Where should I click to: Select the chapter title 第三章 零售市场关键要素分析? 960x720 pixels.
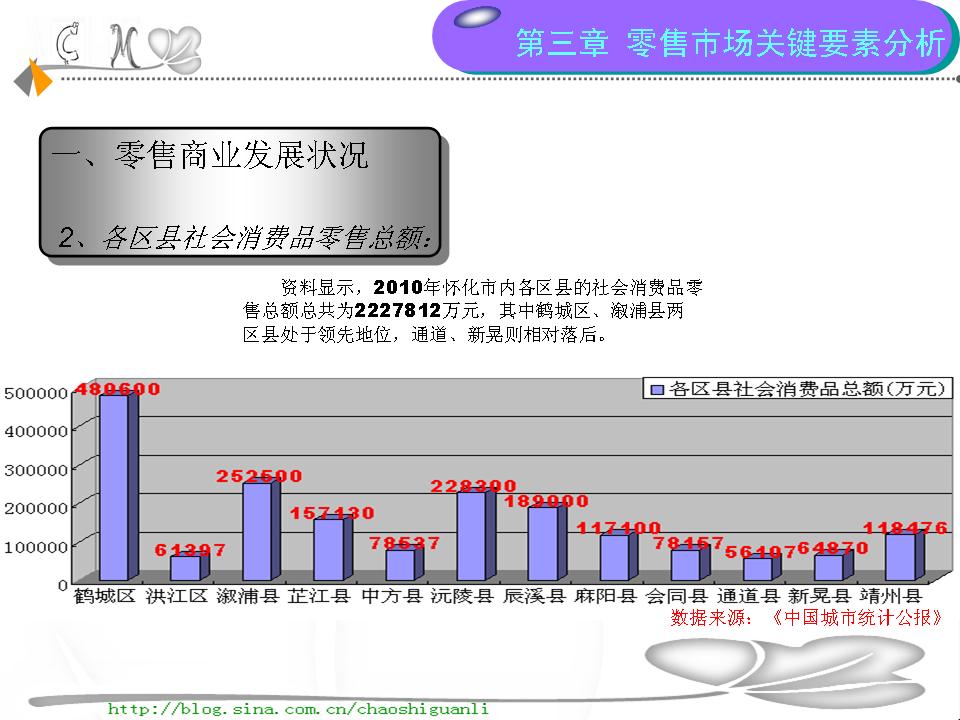coord(729,44)
